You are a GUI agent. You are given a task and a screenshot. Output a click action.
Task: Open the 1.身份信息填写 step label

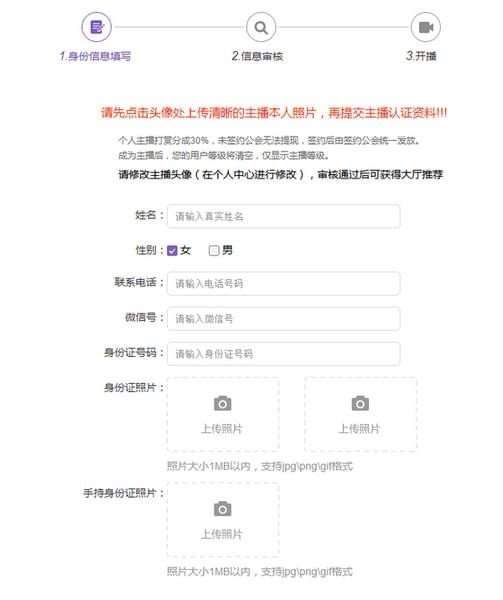pos(95,56)
